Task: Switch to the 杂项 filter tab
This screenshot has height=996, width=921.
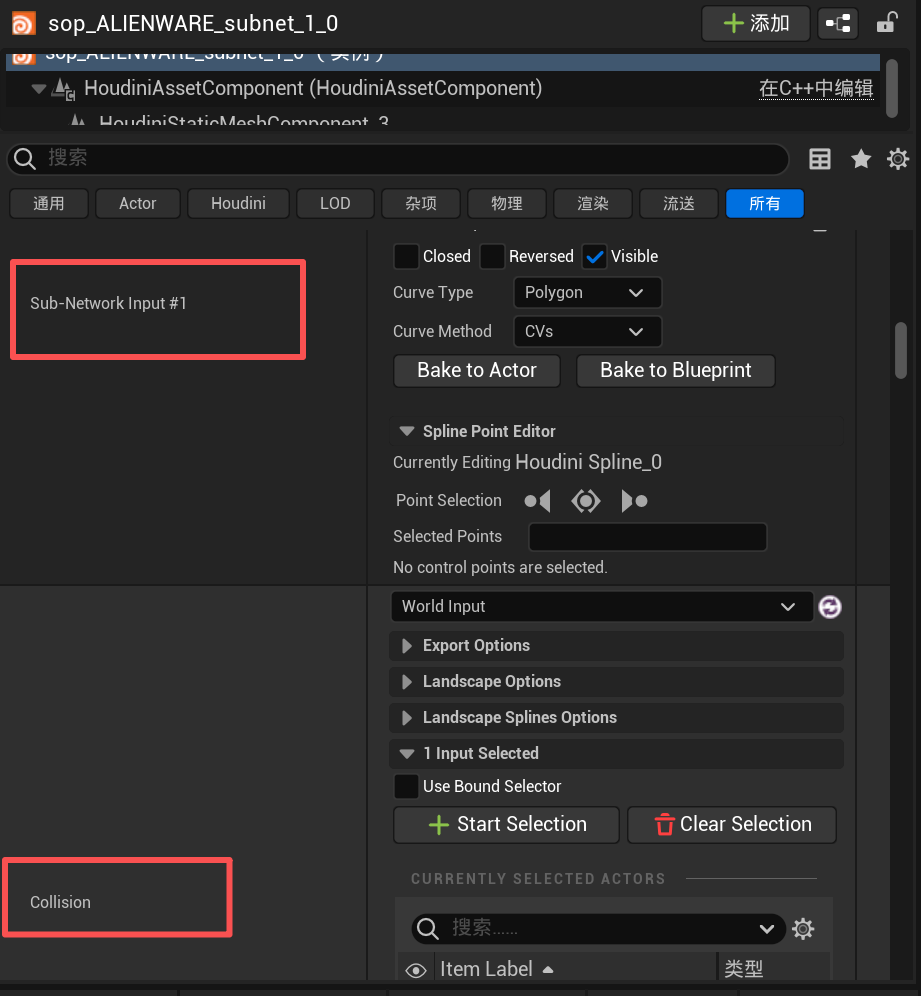Action: [x=420, y=203]
